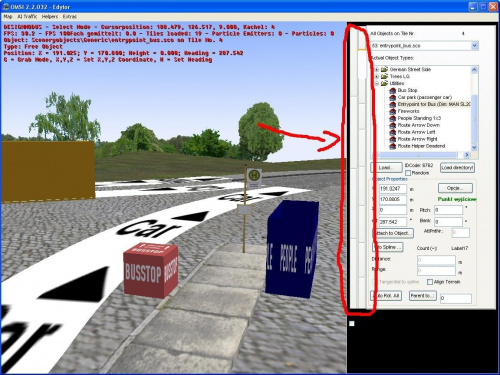Viewport: 500px width, 375px height.
Task: Click the Pitch input field
Action: pos(448,210)
